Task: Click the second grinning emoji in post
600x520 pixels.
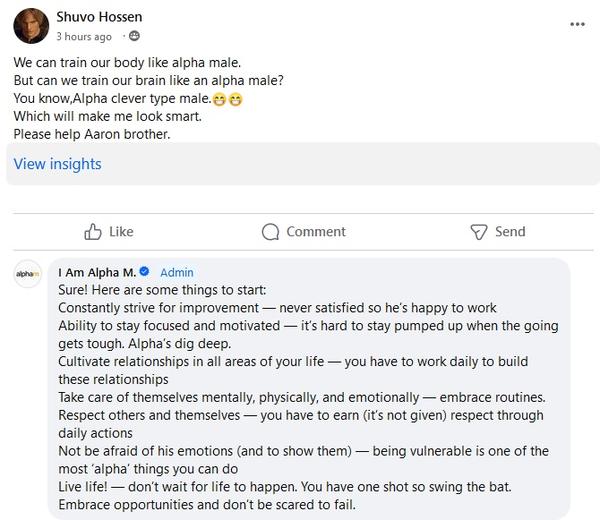Action: [236, 99]
